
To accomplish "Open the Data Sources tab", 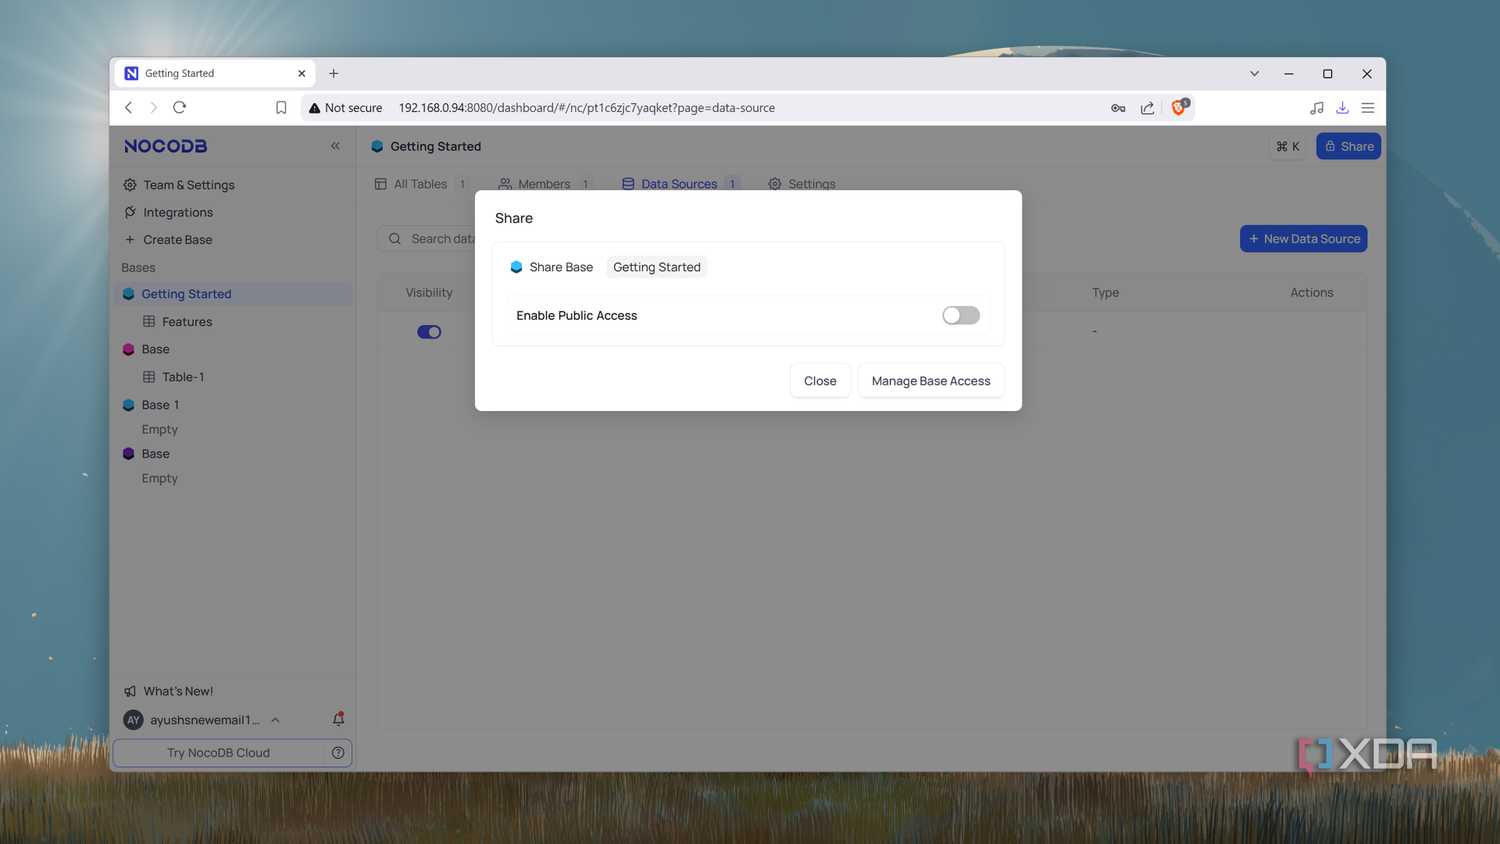I will [x=680, y=184].
